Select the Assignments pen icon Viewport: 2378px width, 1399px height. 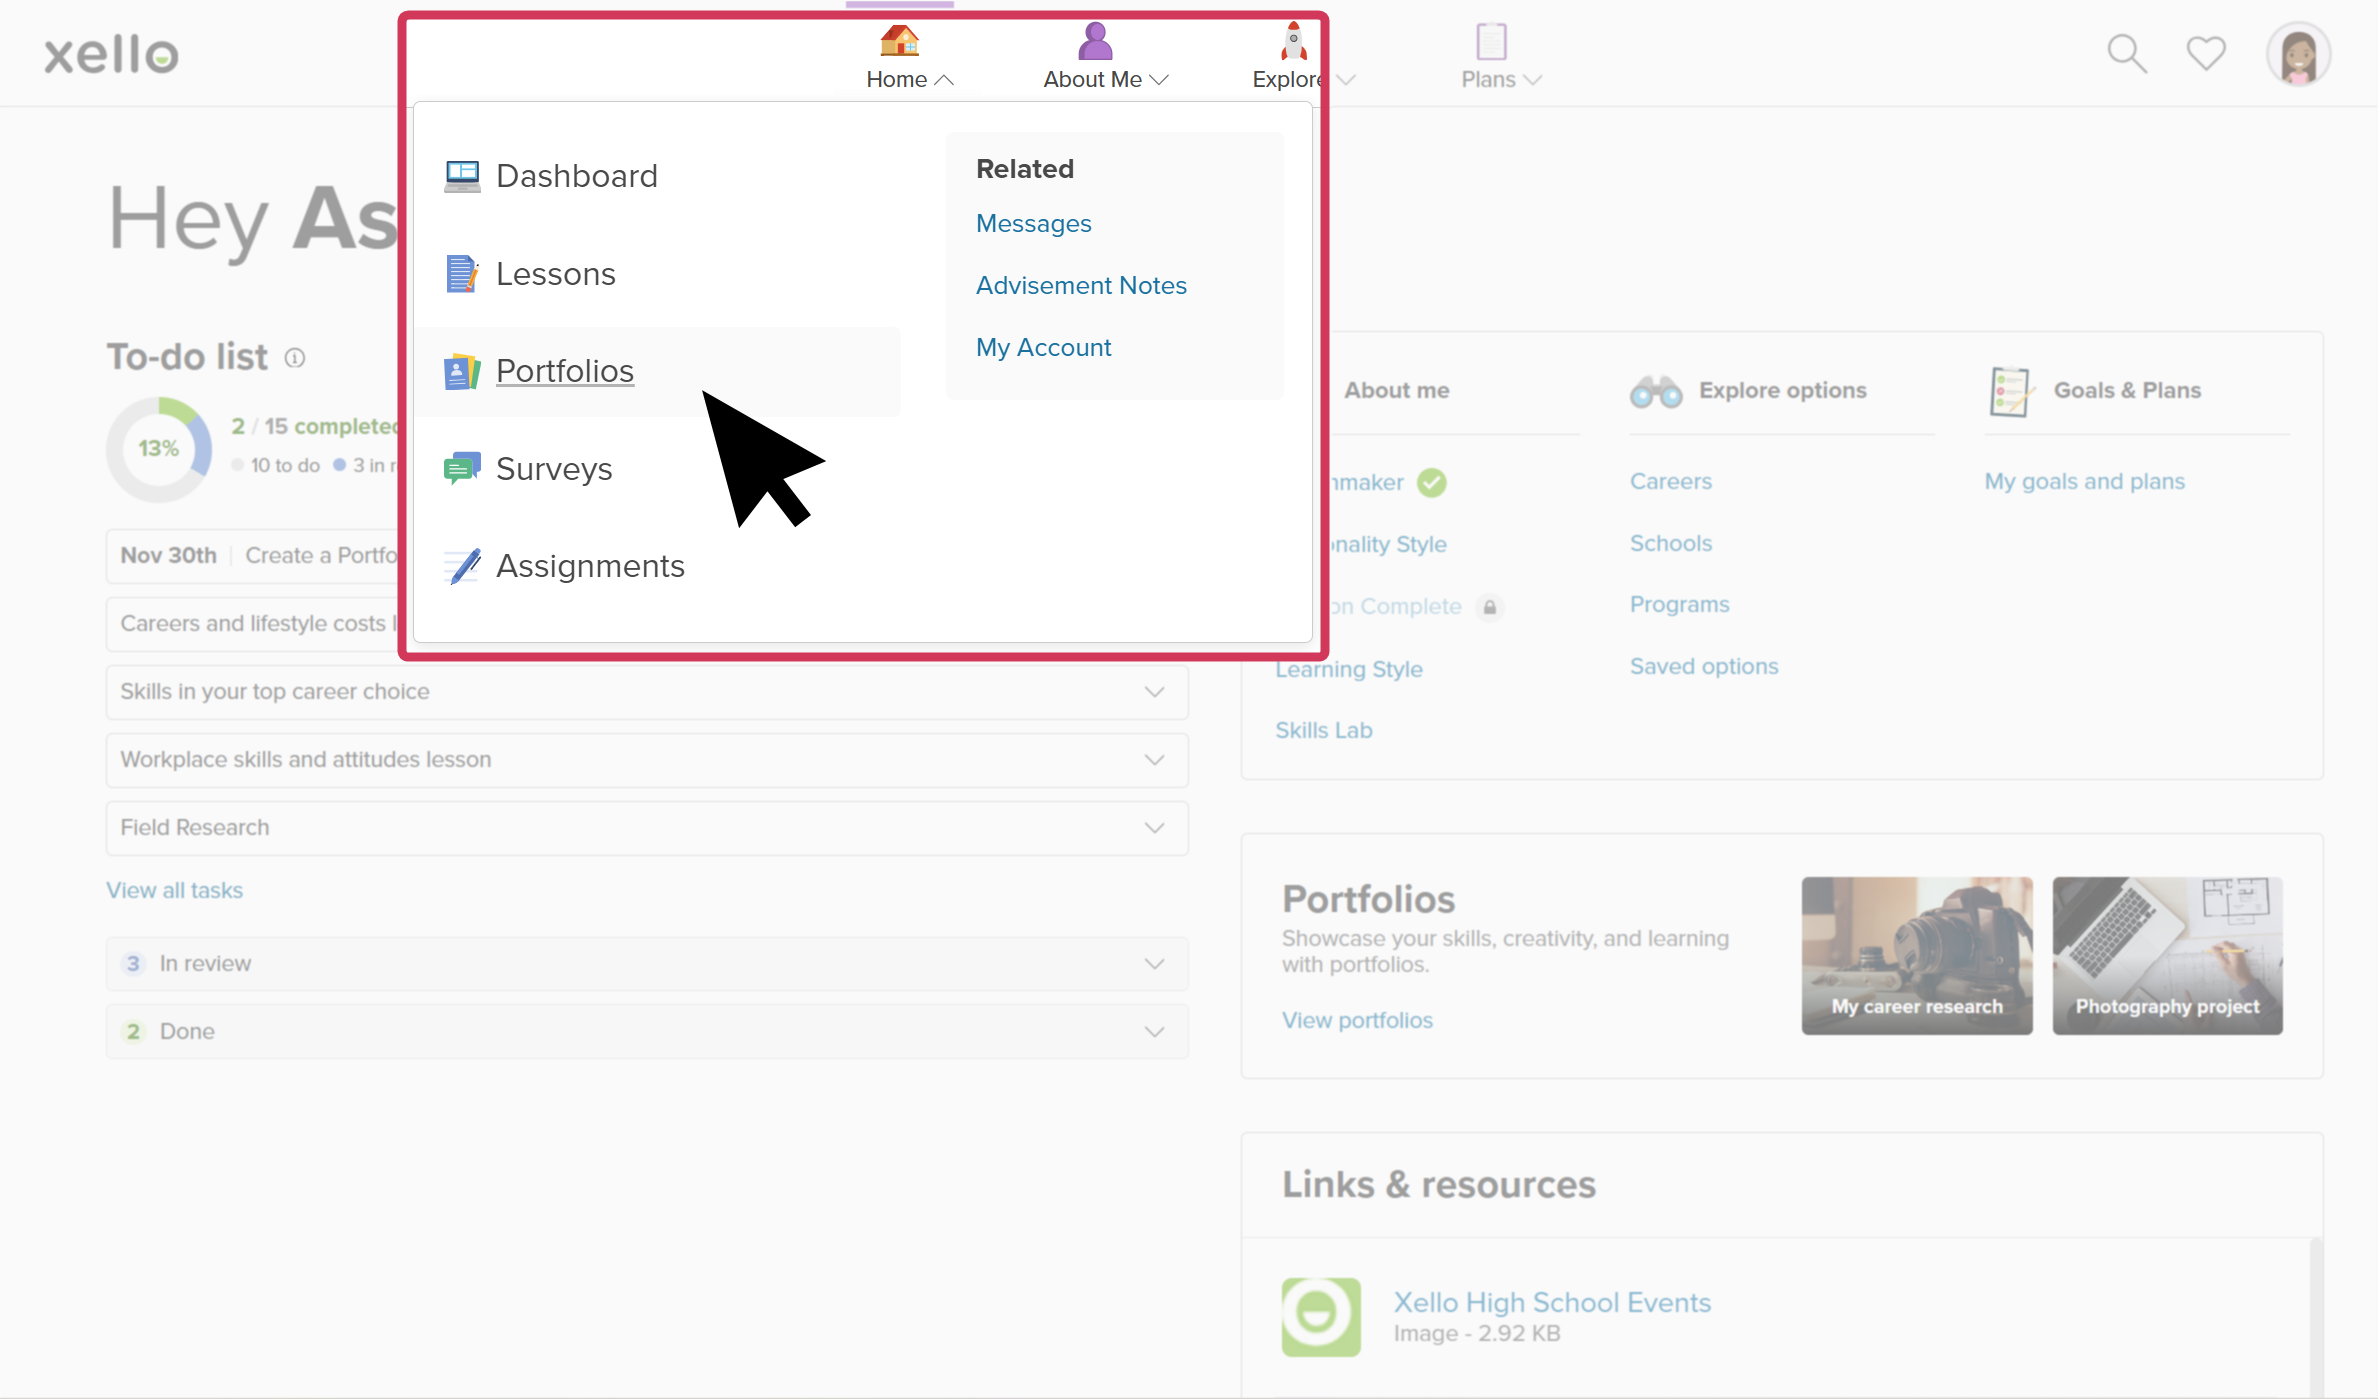tap(461, 565)
